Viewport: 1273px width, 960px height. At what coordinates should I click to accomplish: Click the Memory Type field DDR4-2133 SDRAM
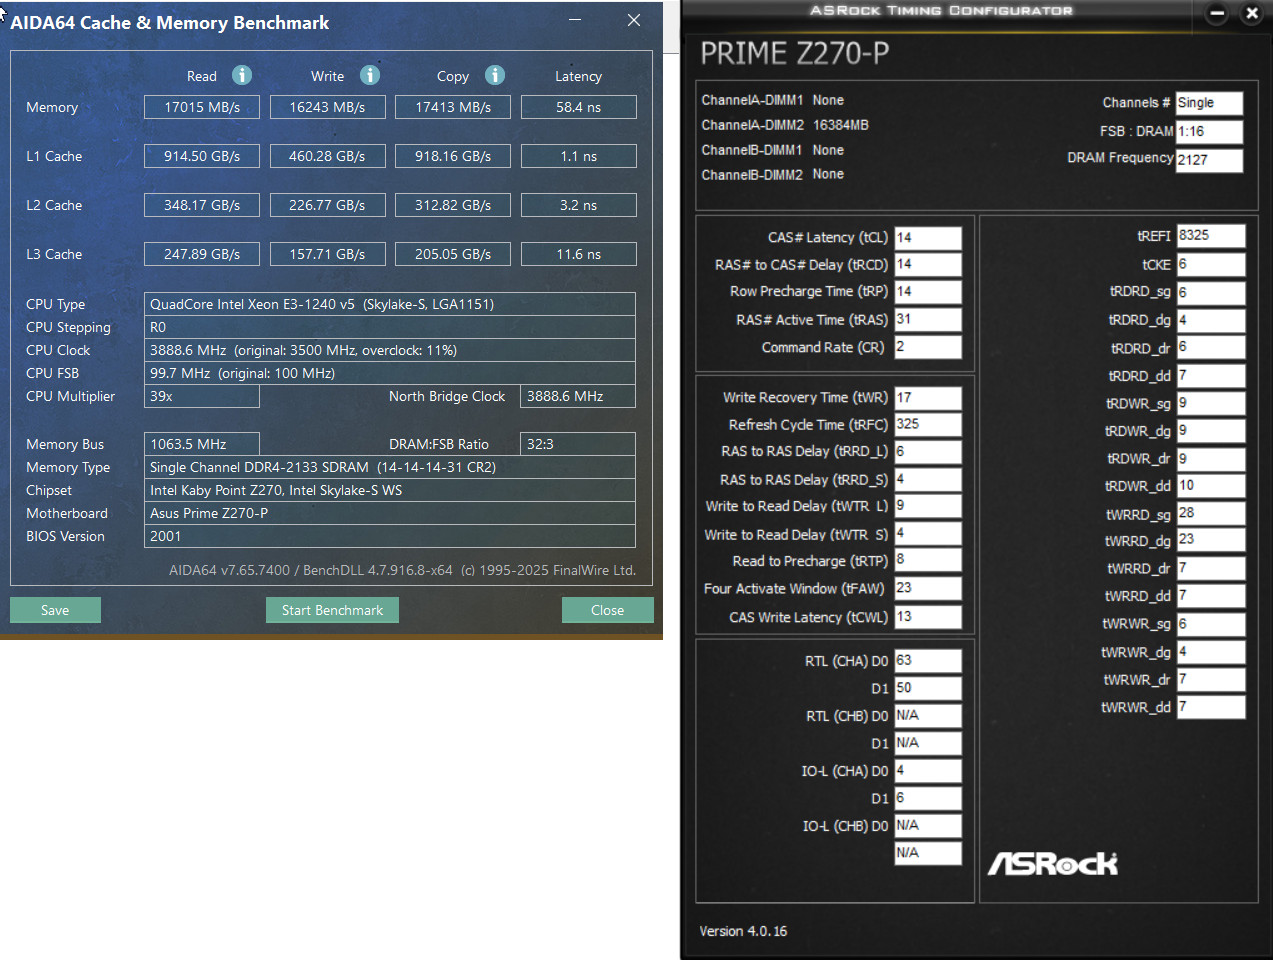(x=390, y=467)
